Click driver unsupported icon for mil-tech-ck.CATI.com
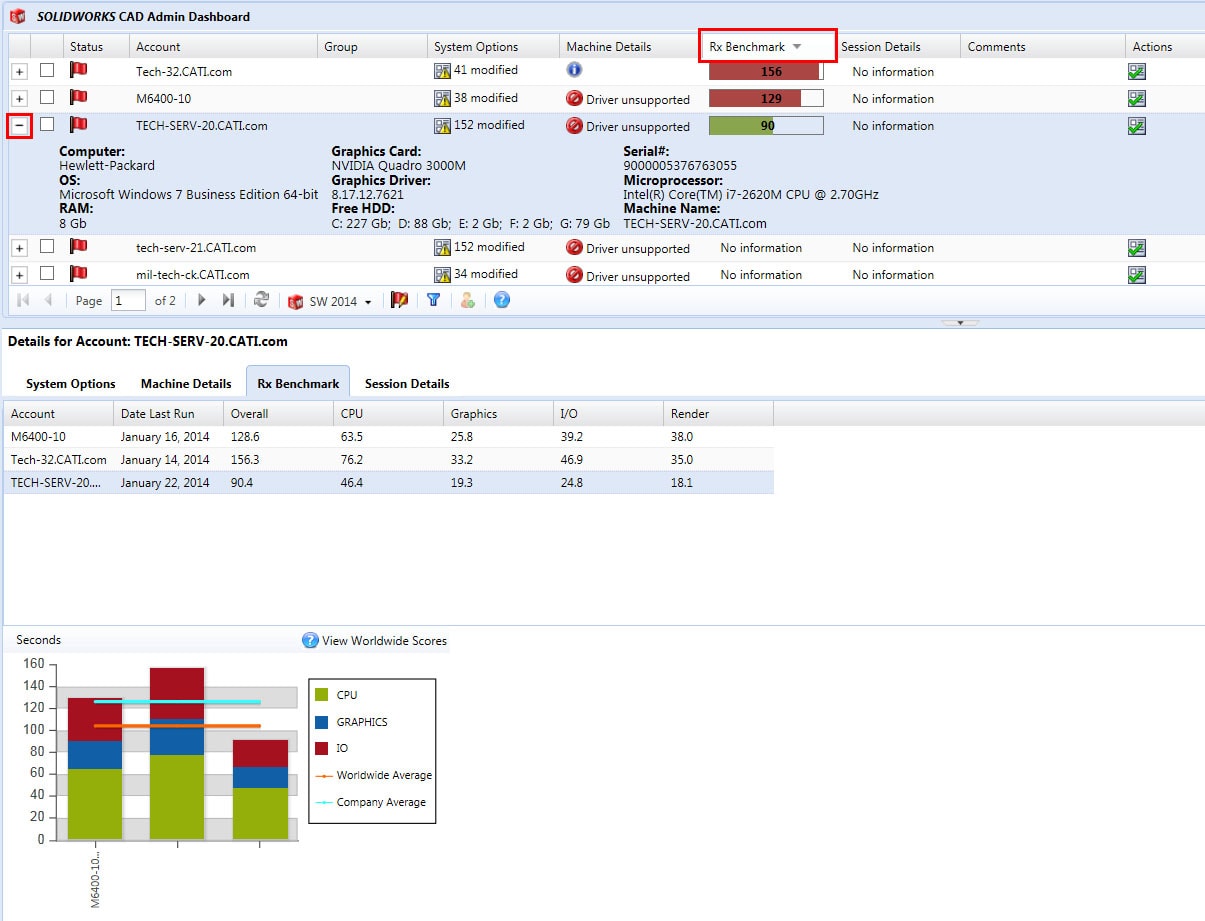This screenshot has height=921, width=1205. tap(574, 274)
